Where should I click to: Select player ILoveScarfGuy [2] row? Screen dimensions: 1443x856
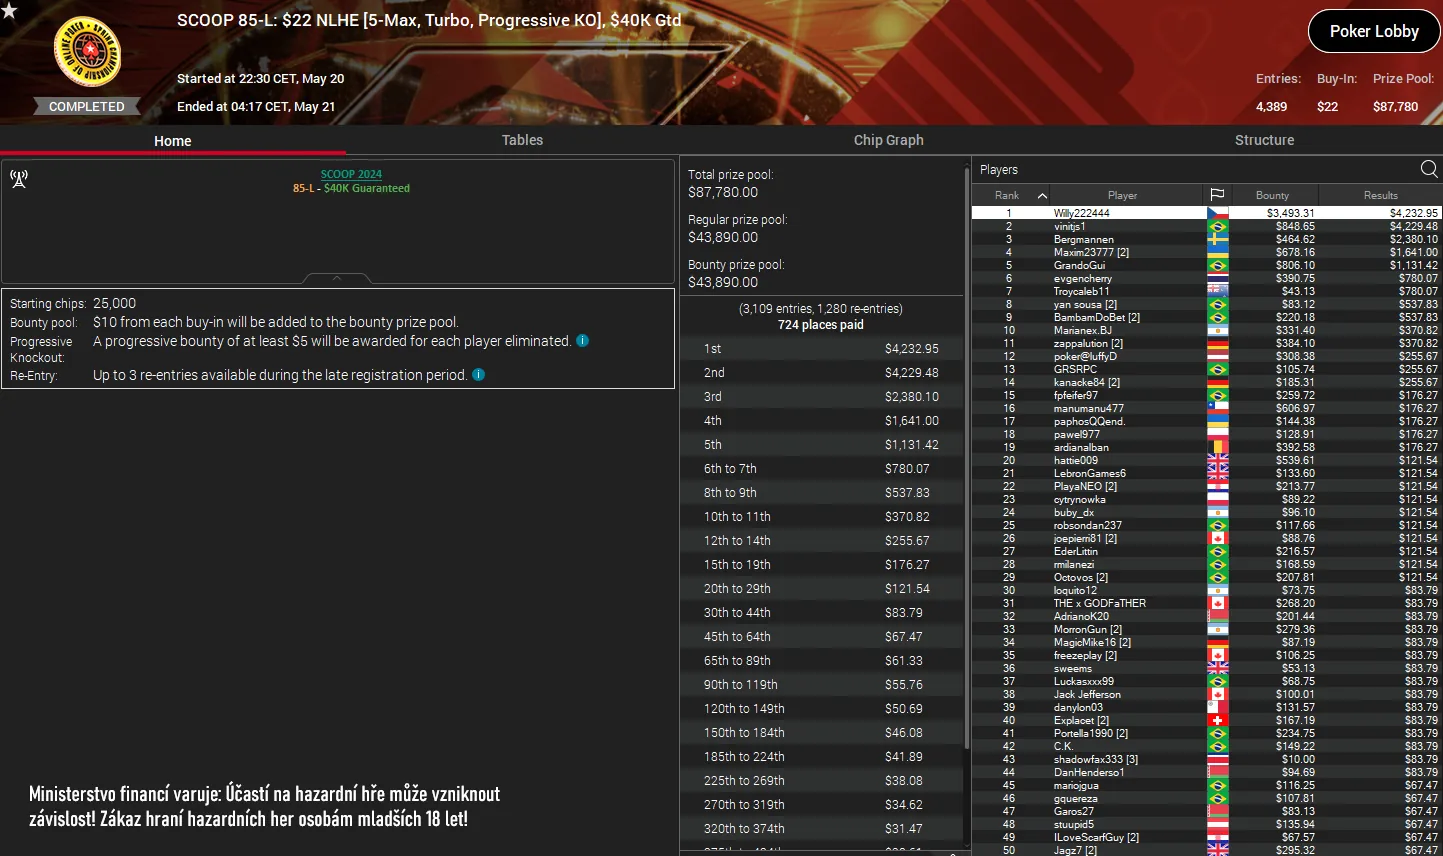pos(1207,837)
